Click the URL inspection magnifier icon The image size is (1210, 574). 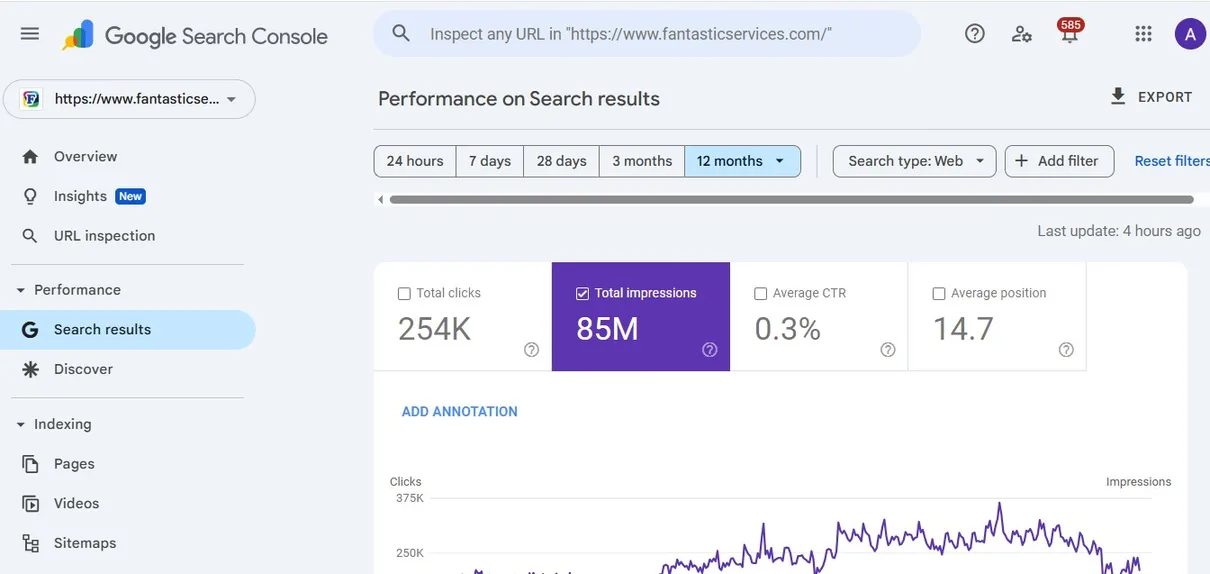click(30, 236)
